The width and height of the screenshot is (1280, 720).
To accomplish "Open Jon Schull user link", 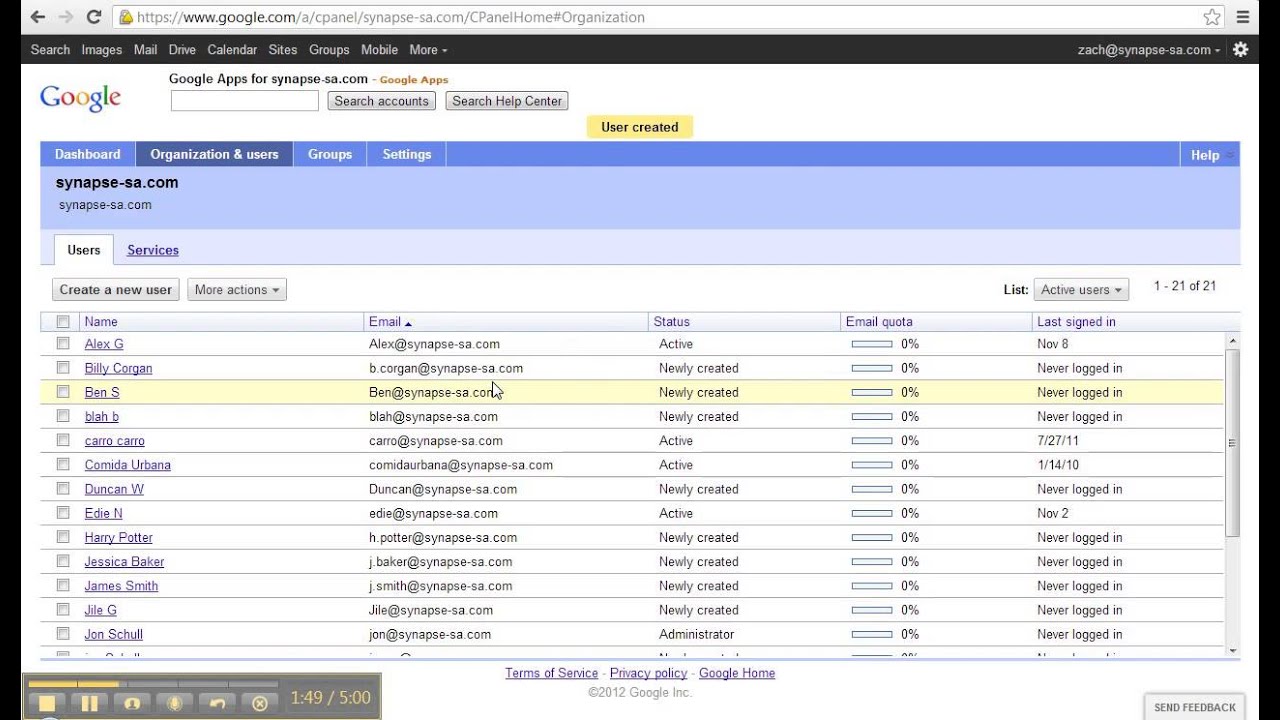I will click(x=114, y=634).
